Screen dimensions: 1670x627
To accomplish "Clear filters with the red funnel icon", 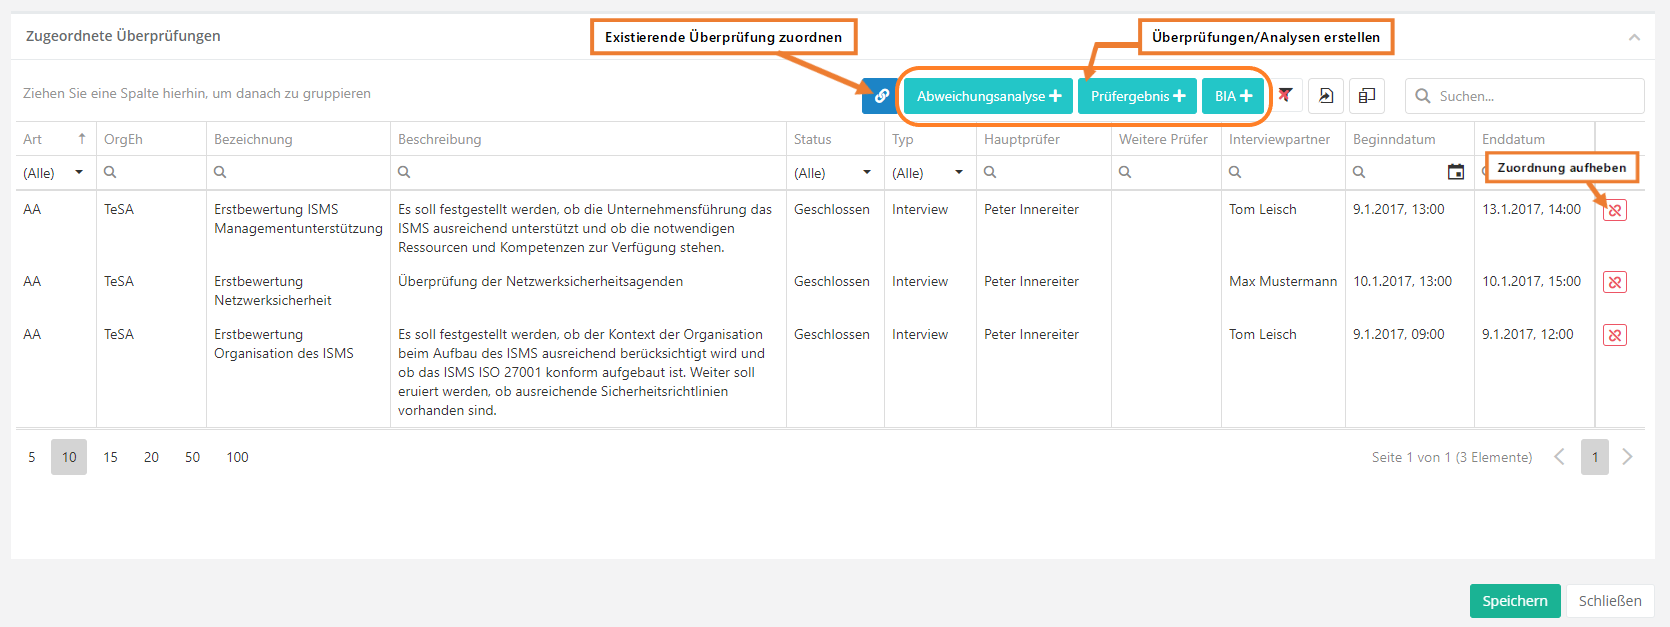I will pyautogui.click(x=1285, y=96).
